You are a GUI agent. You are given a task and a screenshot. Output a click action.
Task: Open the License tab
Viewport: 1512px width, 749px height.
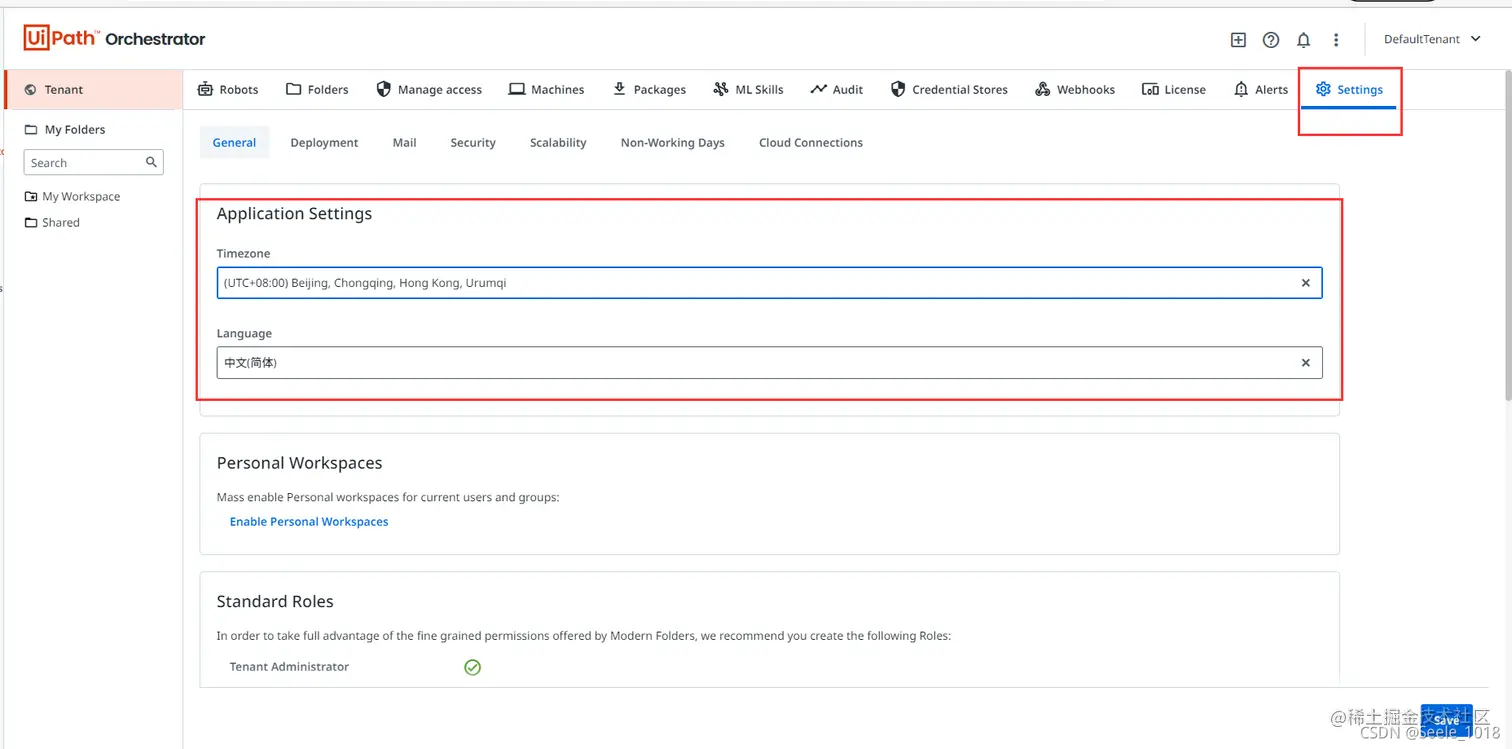[1174, 89]
